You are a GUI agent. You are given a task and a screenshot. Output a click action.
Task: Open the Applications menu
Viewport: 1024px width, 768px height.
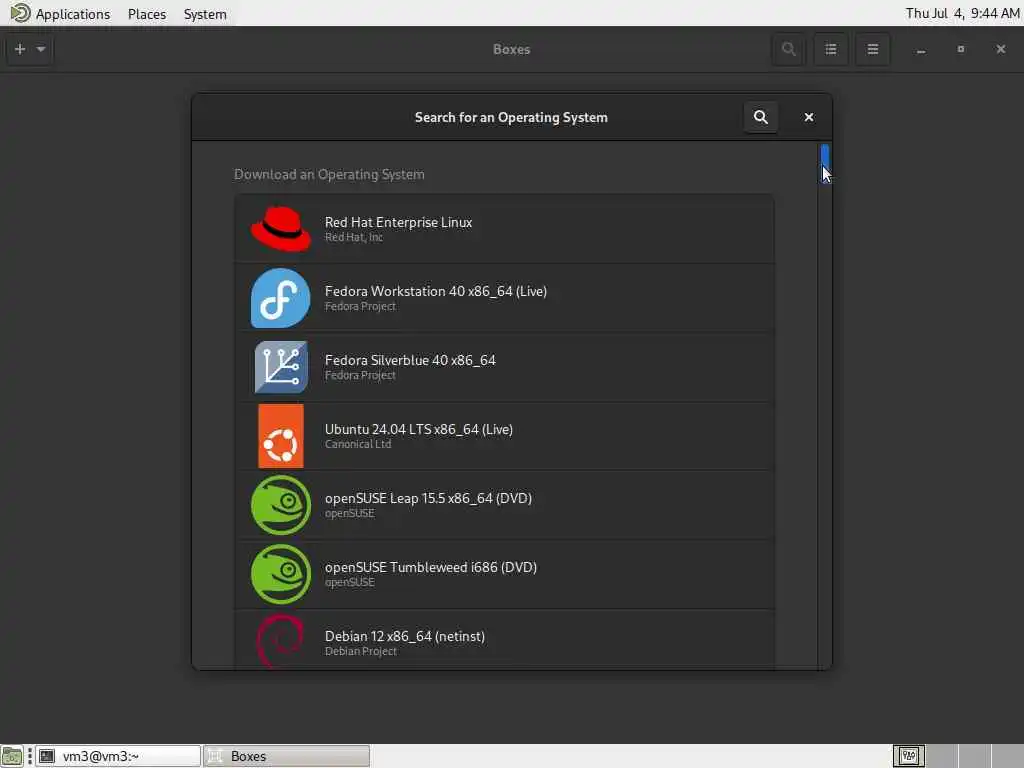point(72,14)
